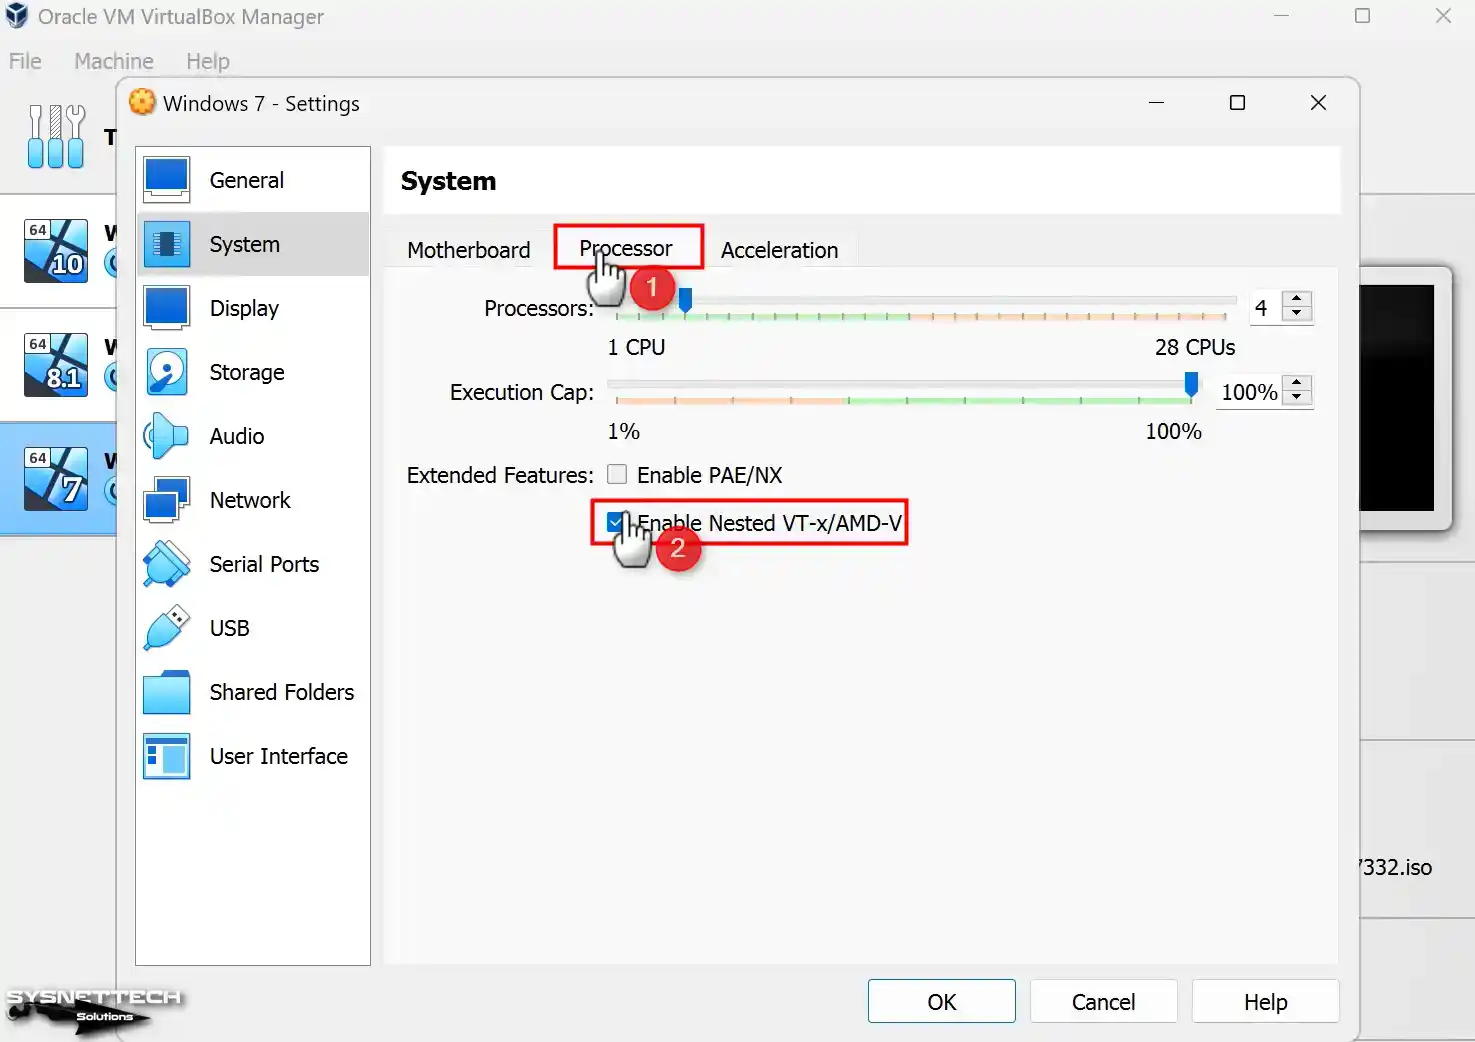Select the Windows 10 VM icon in Manager
The image size is (1475, 1042).
[x=56, y=251]
